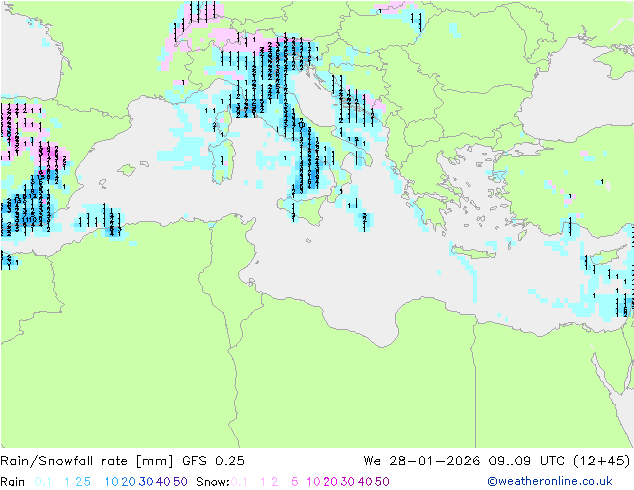634x490 pixels.
Task: Click the 'We 28-01-2026' date text
Action: point(421,461)
